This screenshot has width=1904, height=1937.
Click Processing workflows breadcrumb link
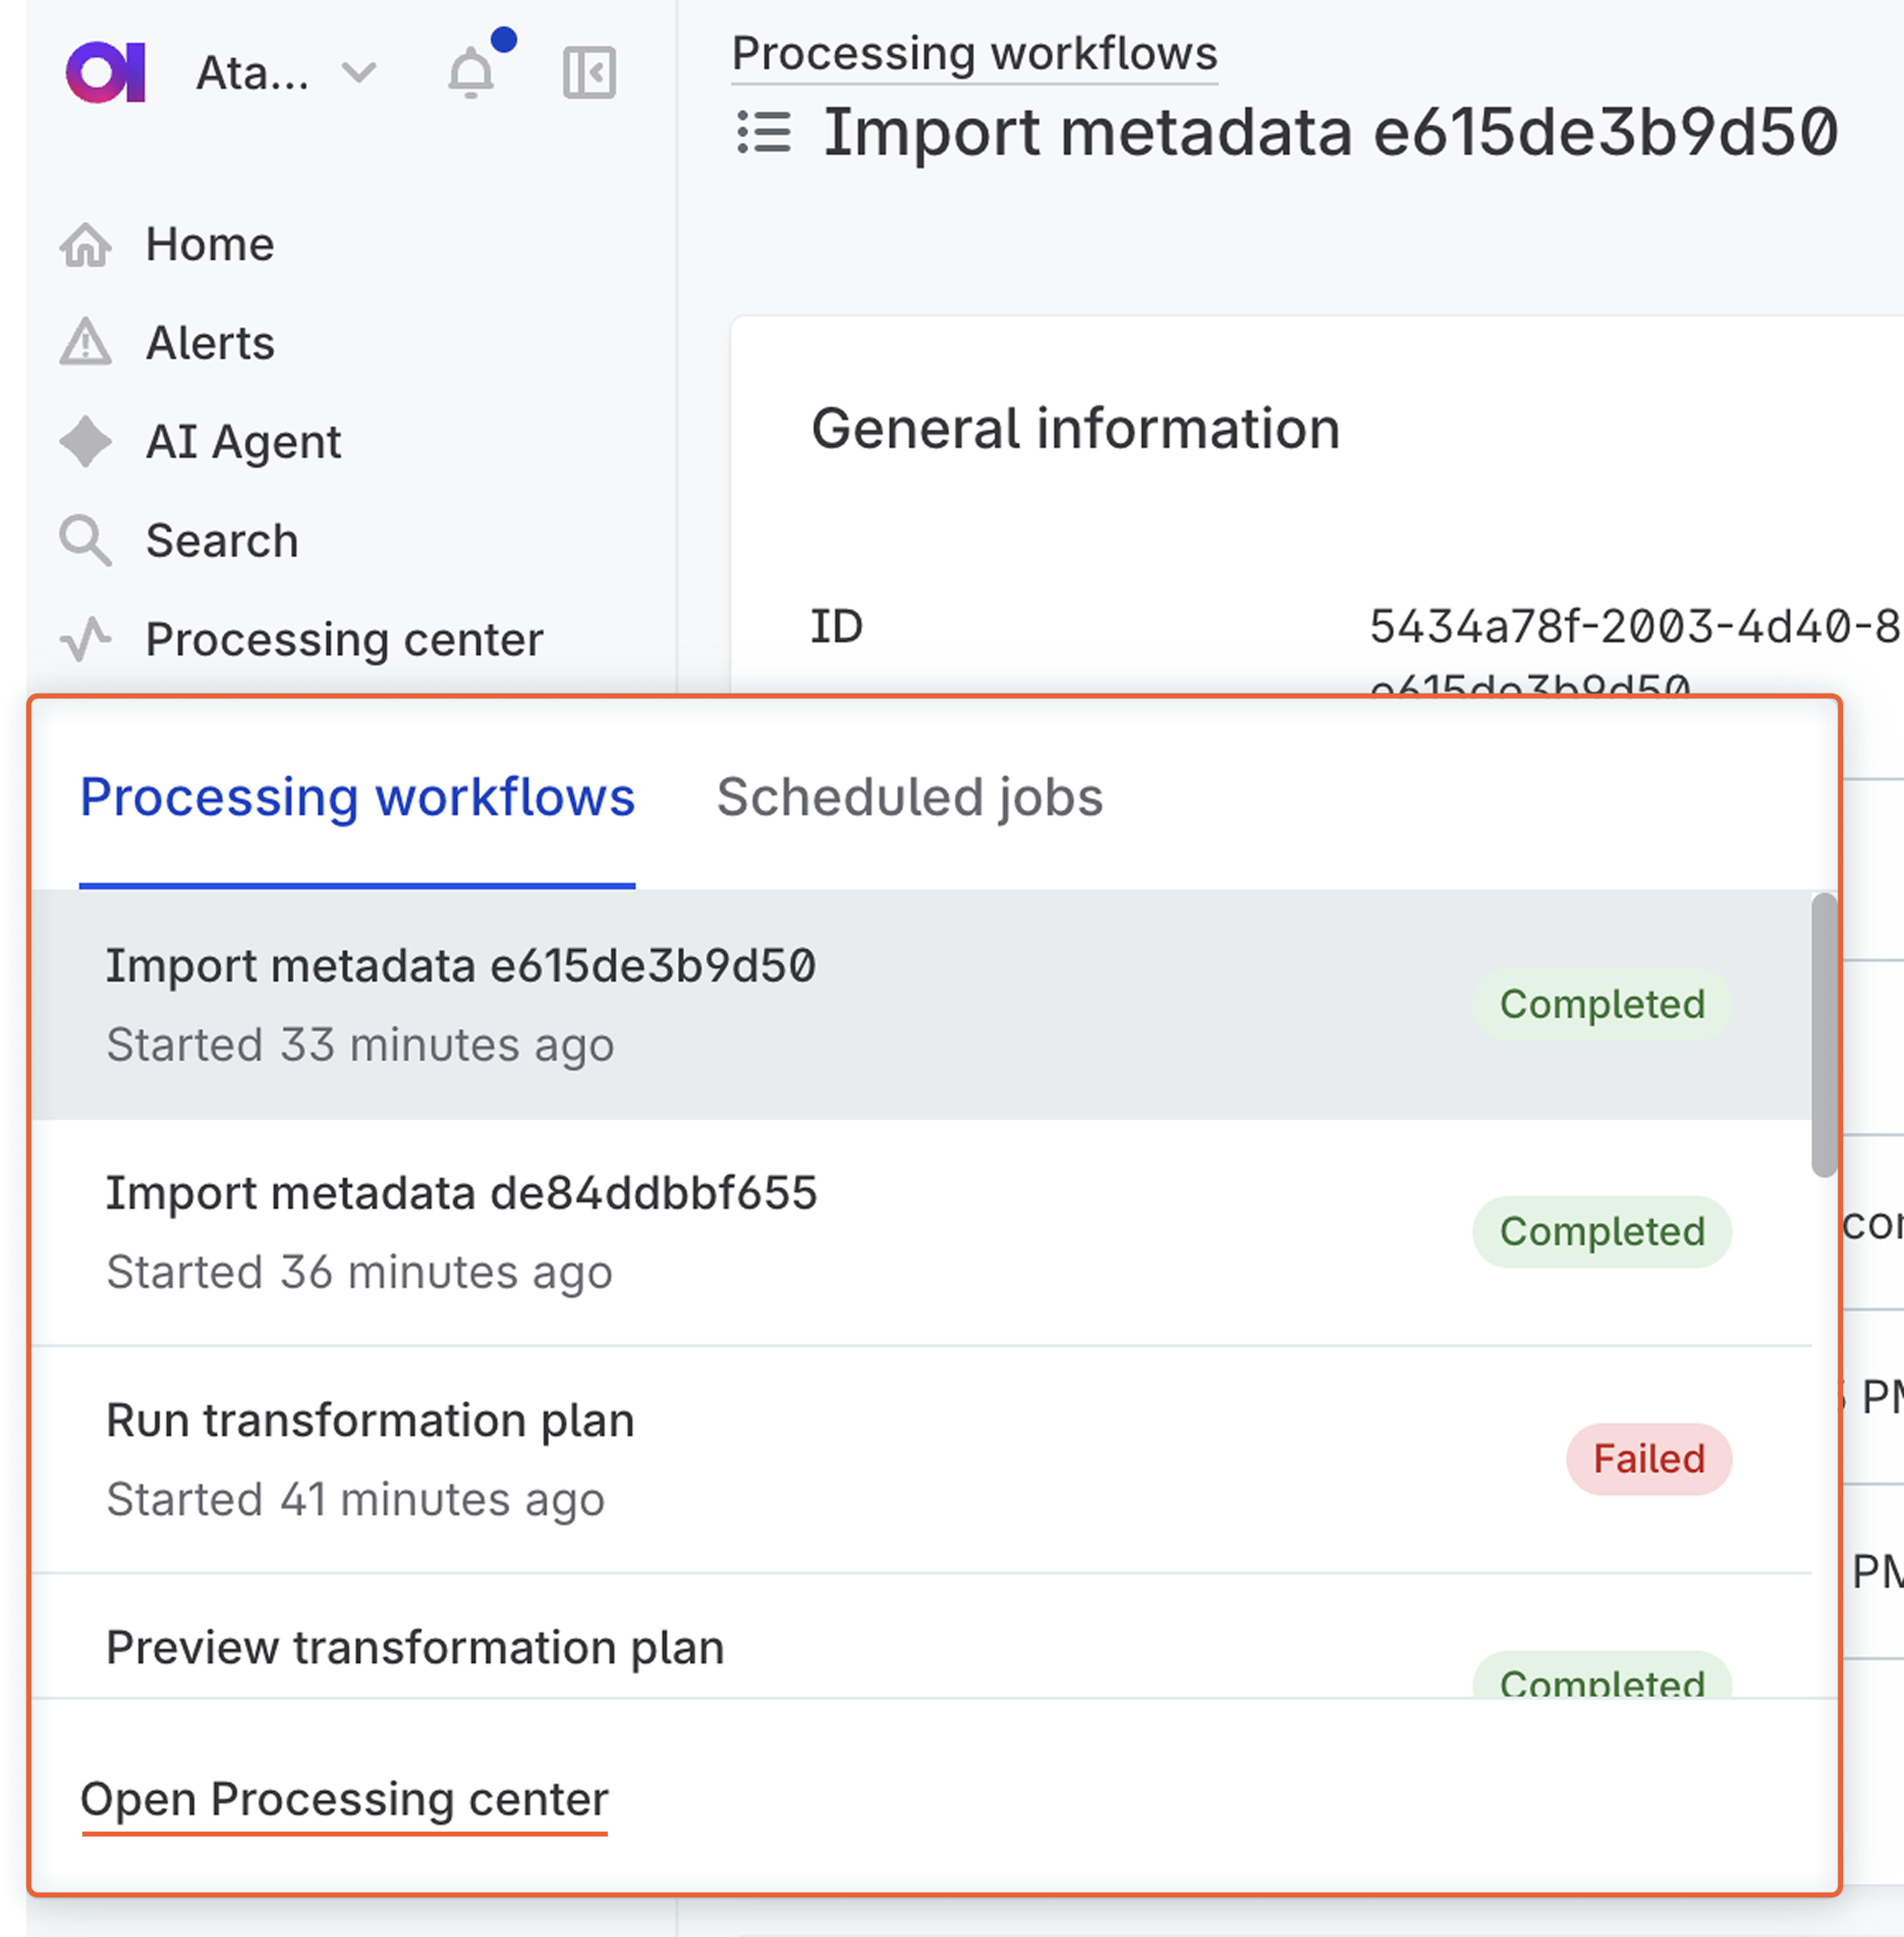click(x=974, y=54)
